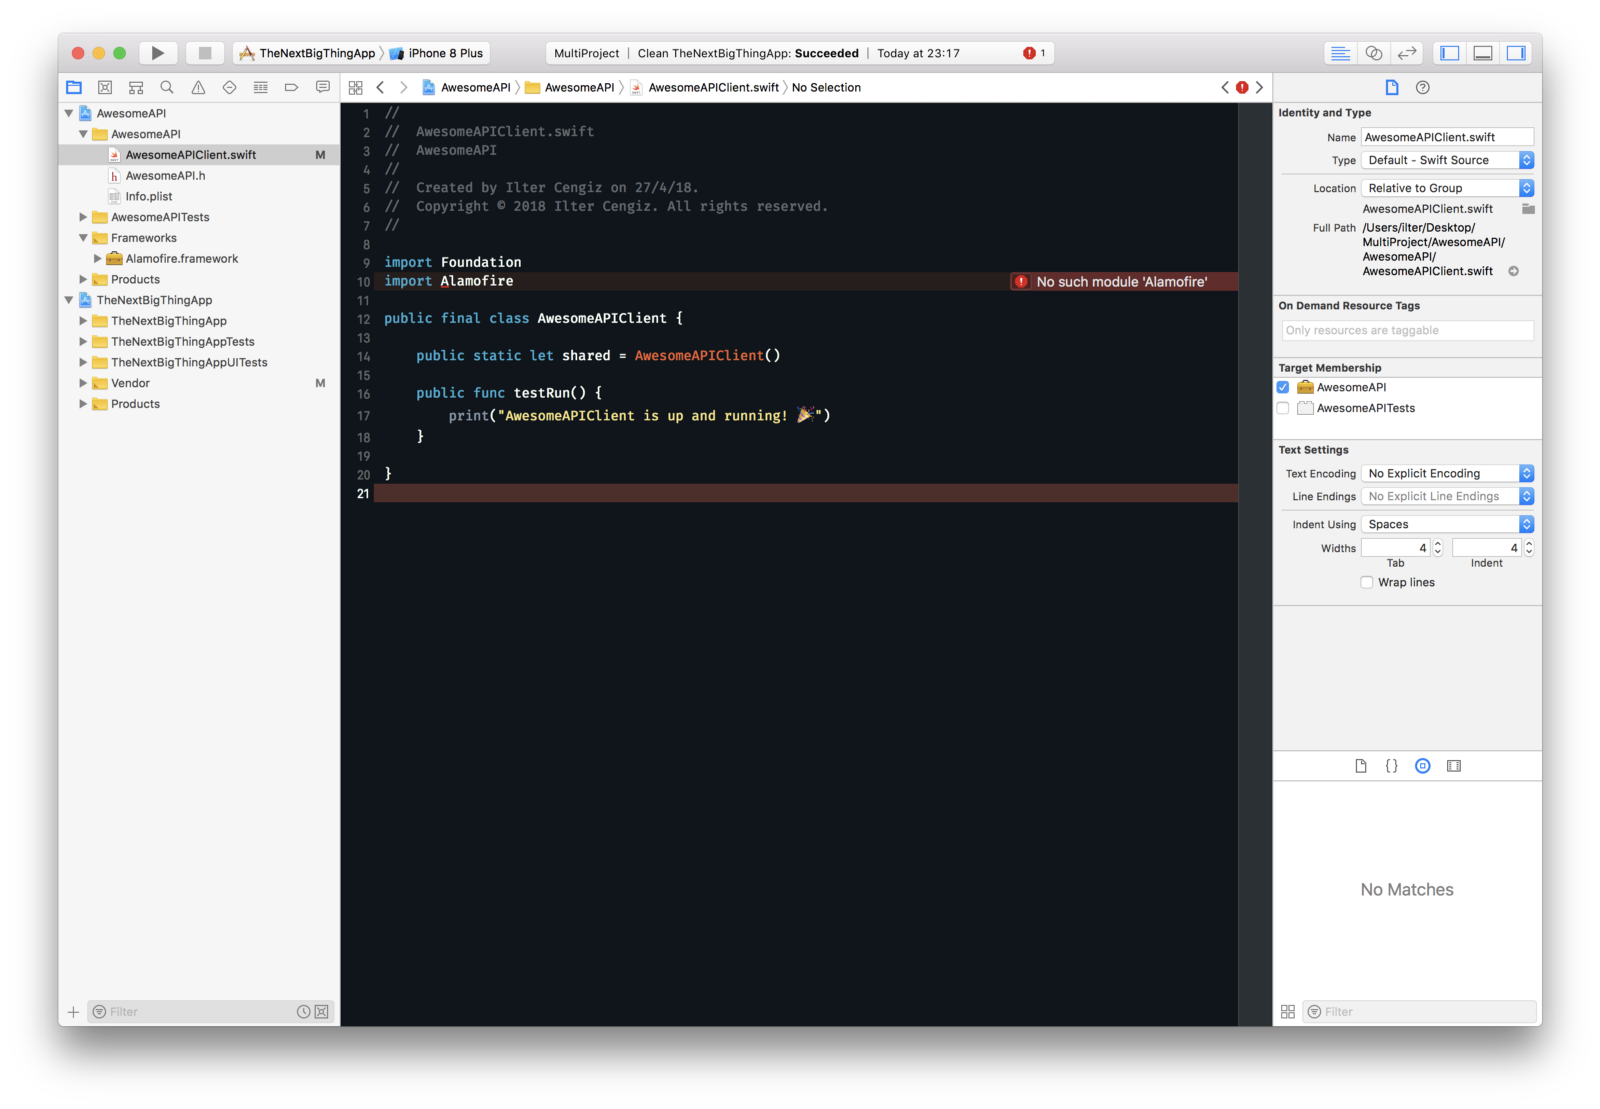Toggle the Utilities panel
The height and width of the screenshot is (1109, 1600).
1516,53
